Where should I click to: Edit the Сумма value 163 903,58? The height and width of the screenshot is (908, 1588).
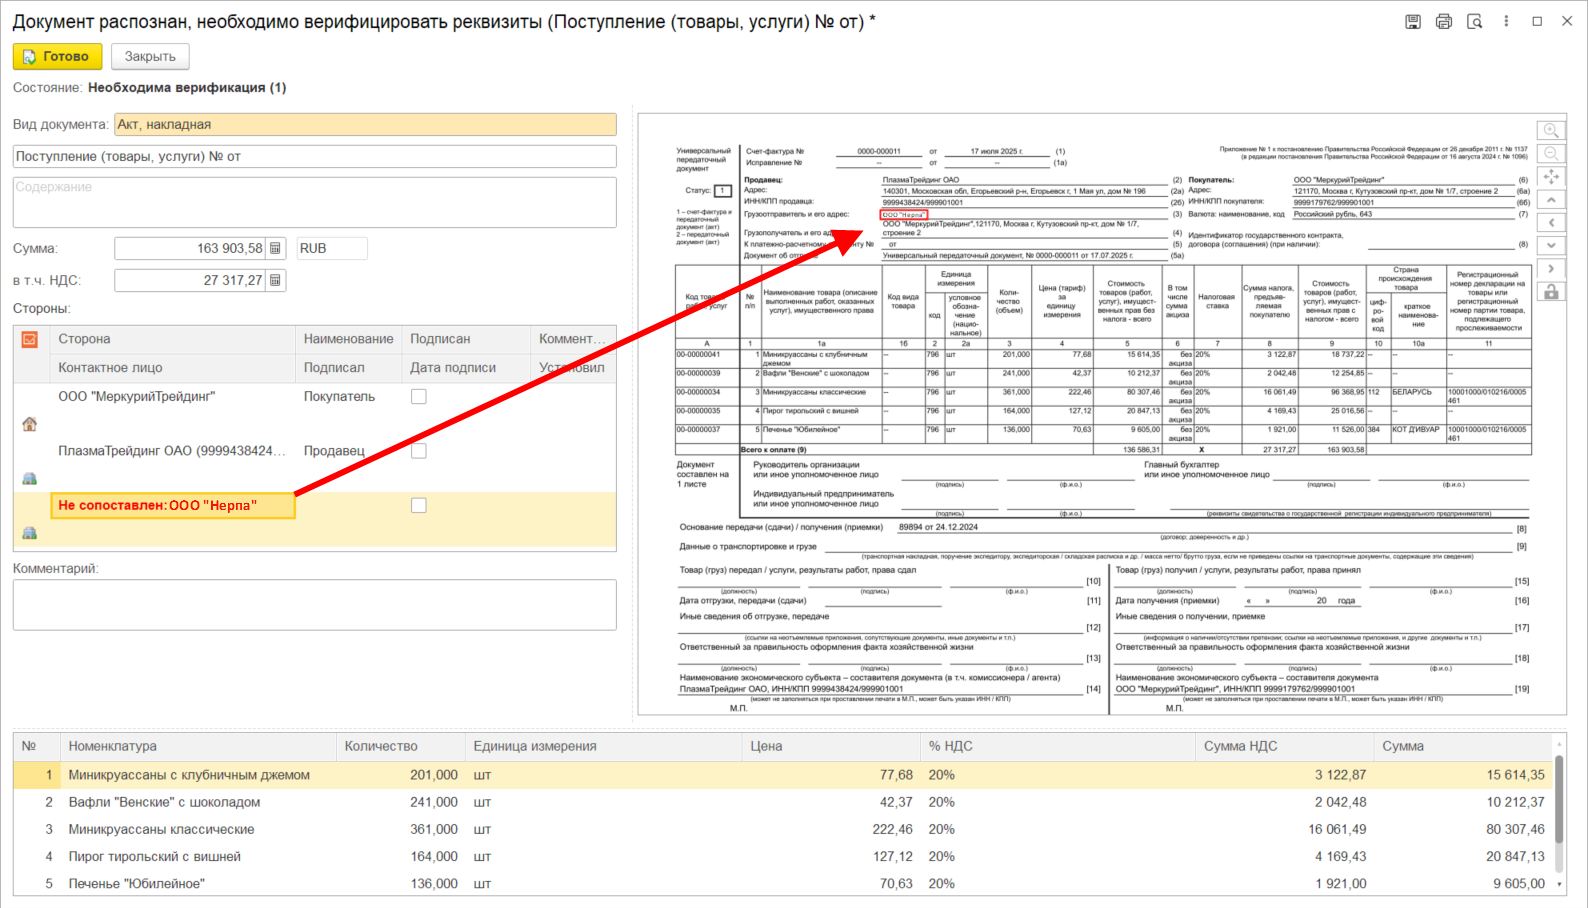click(x=190, y=248)
